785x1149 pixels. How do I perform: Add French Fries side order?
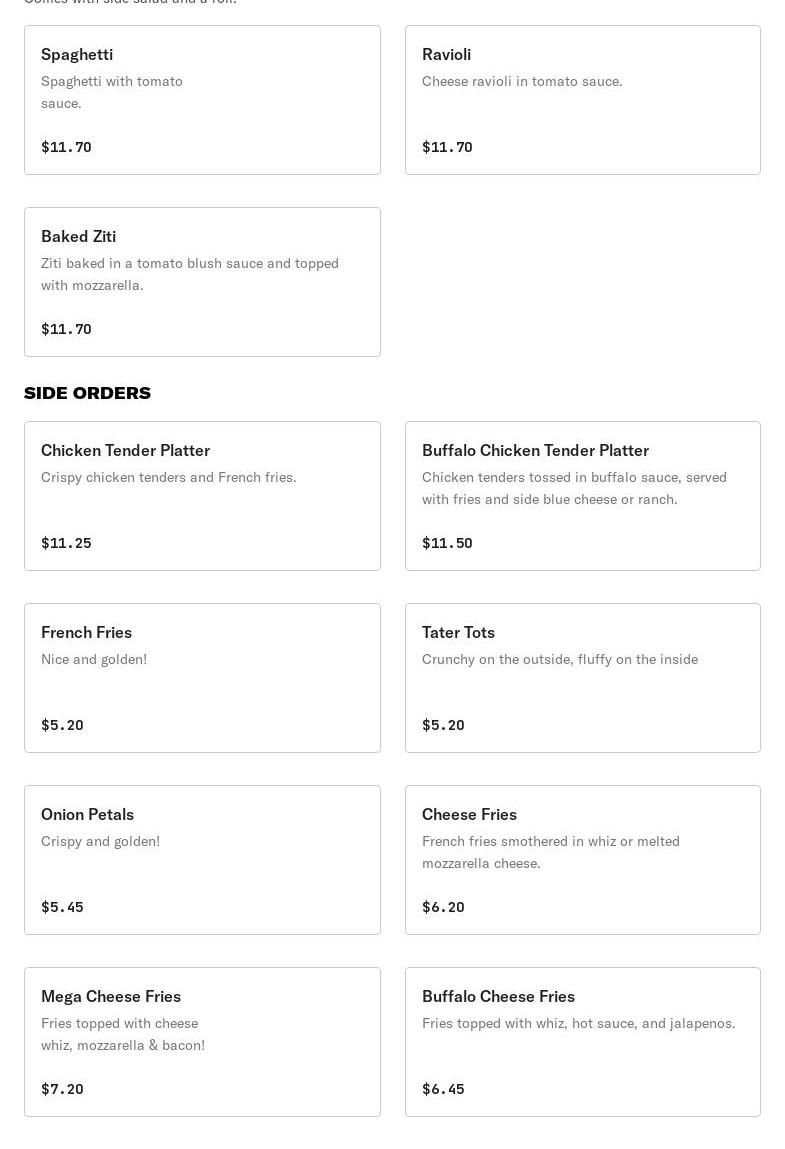pos(202,678)
